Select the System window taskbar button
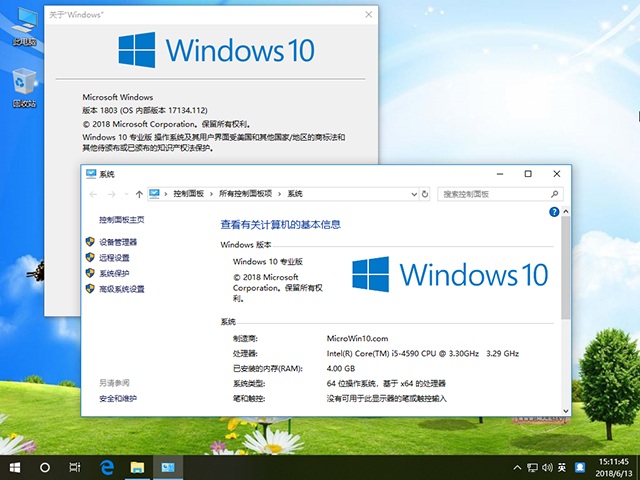This screenshot has width=640, height=480. point(168,467)
